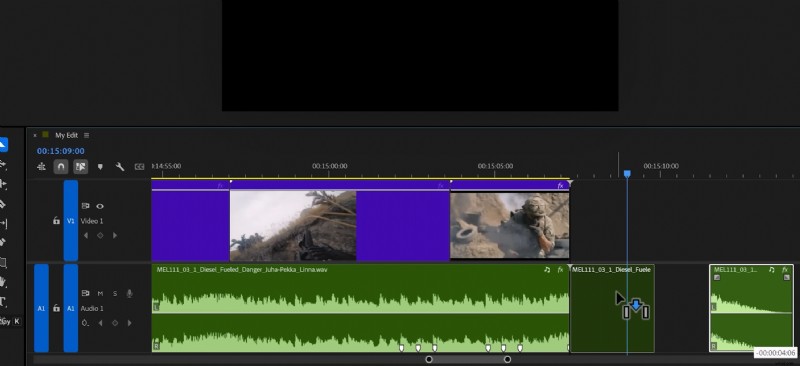Solo the Audio 1 track
This screenshot has height=366, width=800.
[x=115, y=294]
